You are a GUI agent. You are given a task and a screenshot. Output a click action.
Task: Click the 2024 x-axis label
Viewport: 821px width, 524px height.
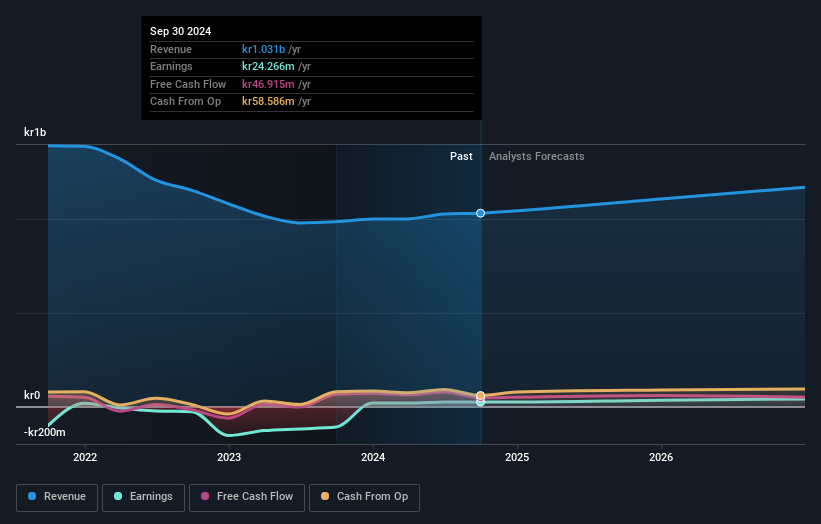(373, 457)
